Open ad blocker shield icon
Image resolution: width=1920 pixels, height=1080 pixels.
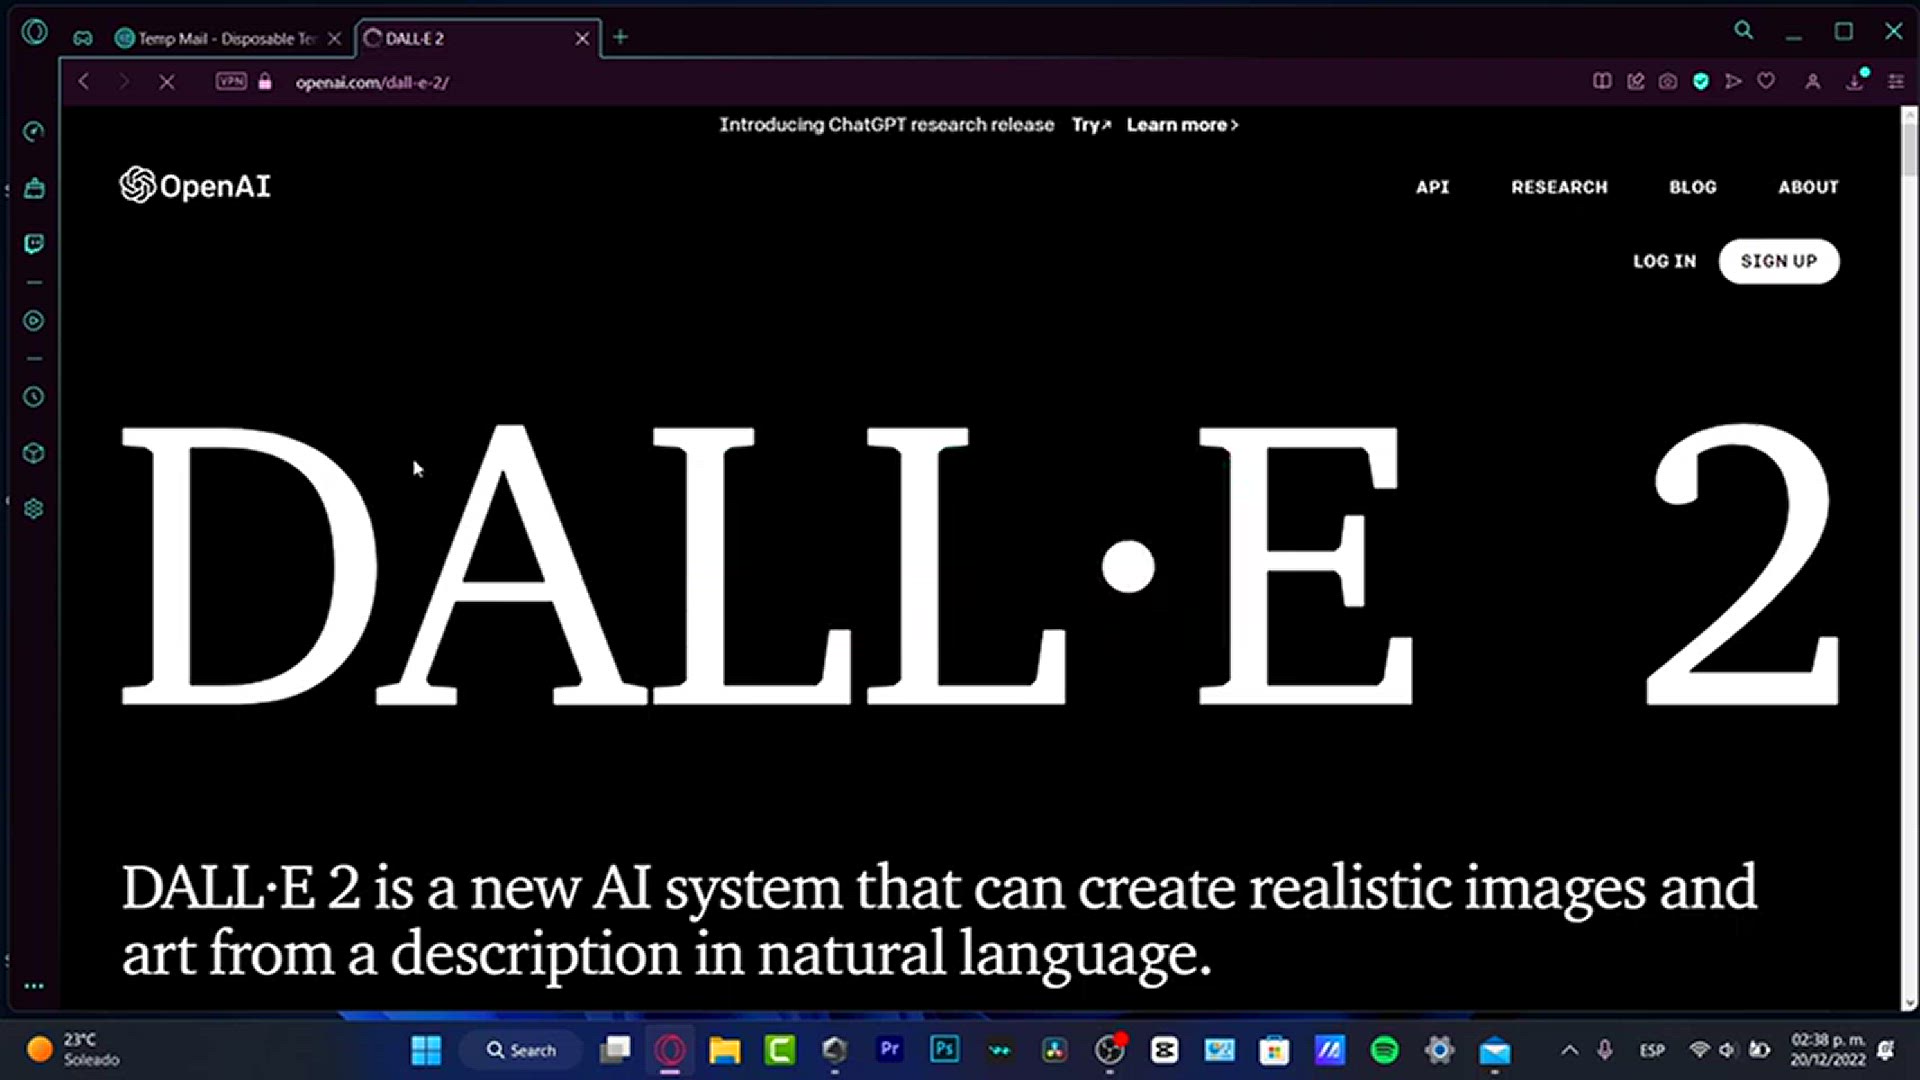coord(1701,81)
